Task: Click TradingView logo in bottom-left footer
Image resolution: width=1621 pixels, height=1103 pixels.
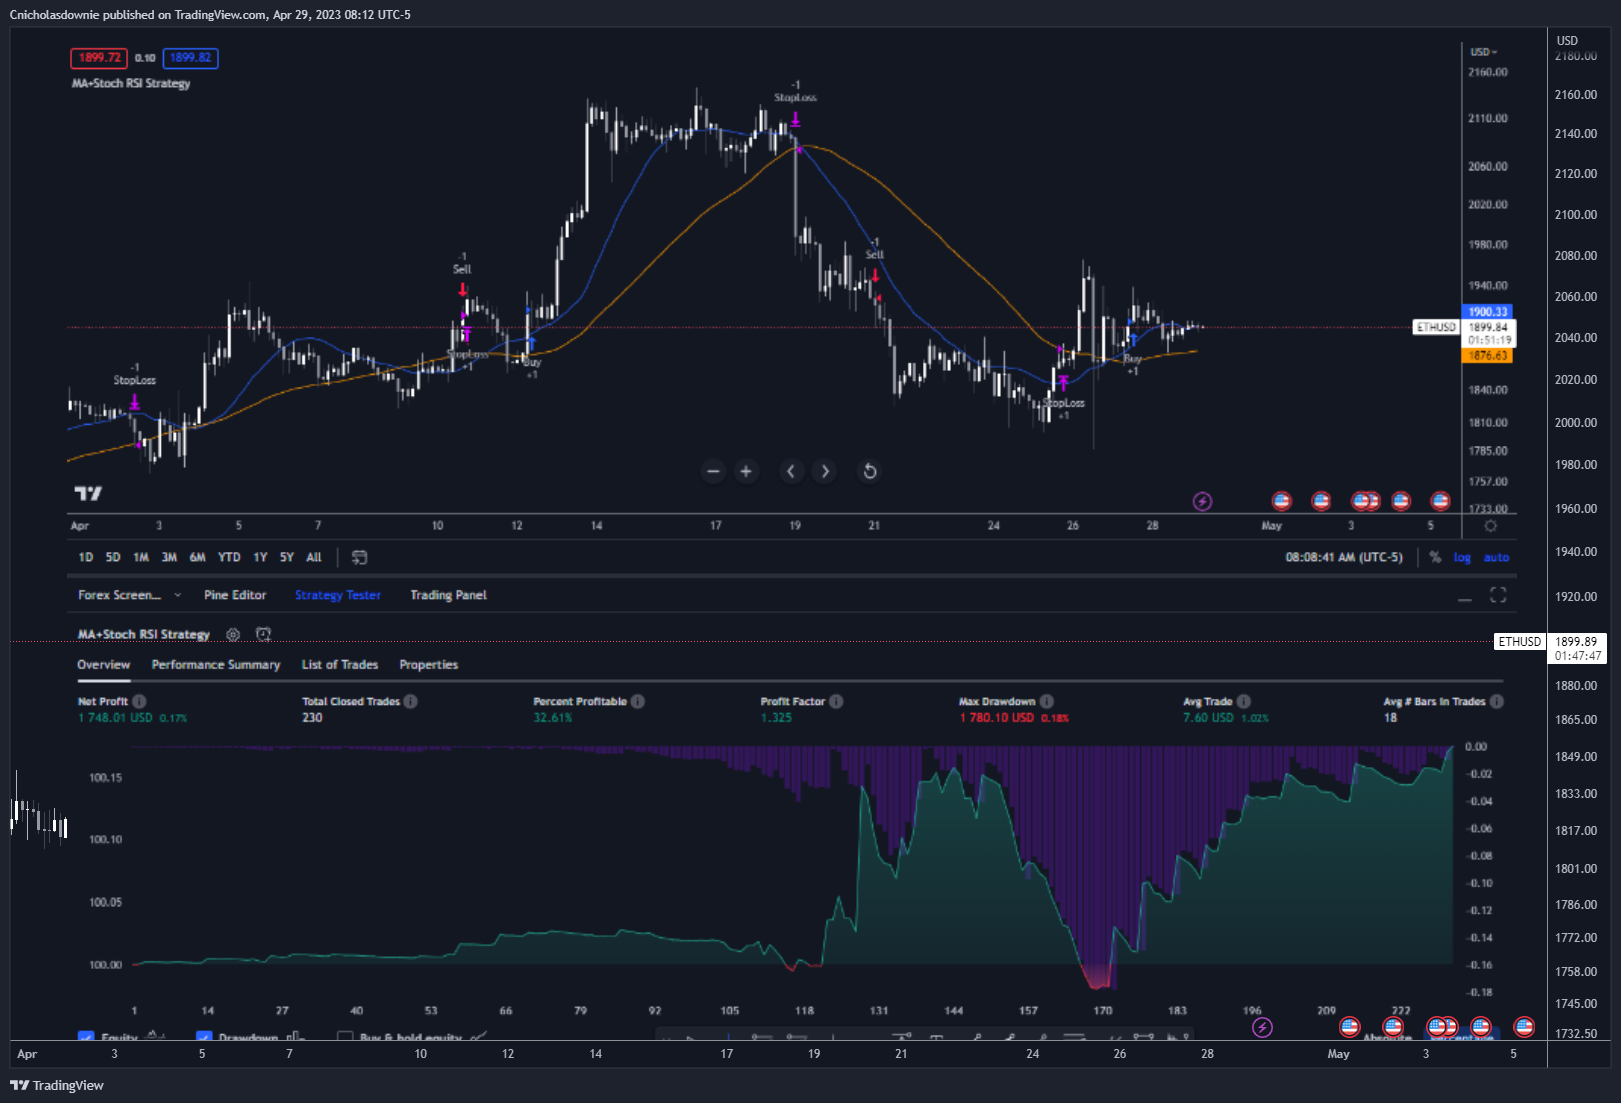Action: [57, 1085]
